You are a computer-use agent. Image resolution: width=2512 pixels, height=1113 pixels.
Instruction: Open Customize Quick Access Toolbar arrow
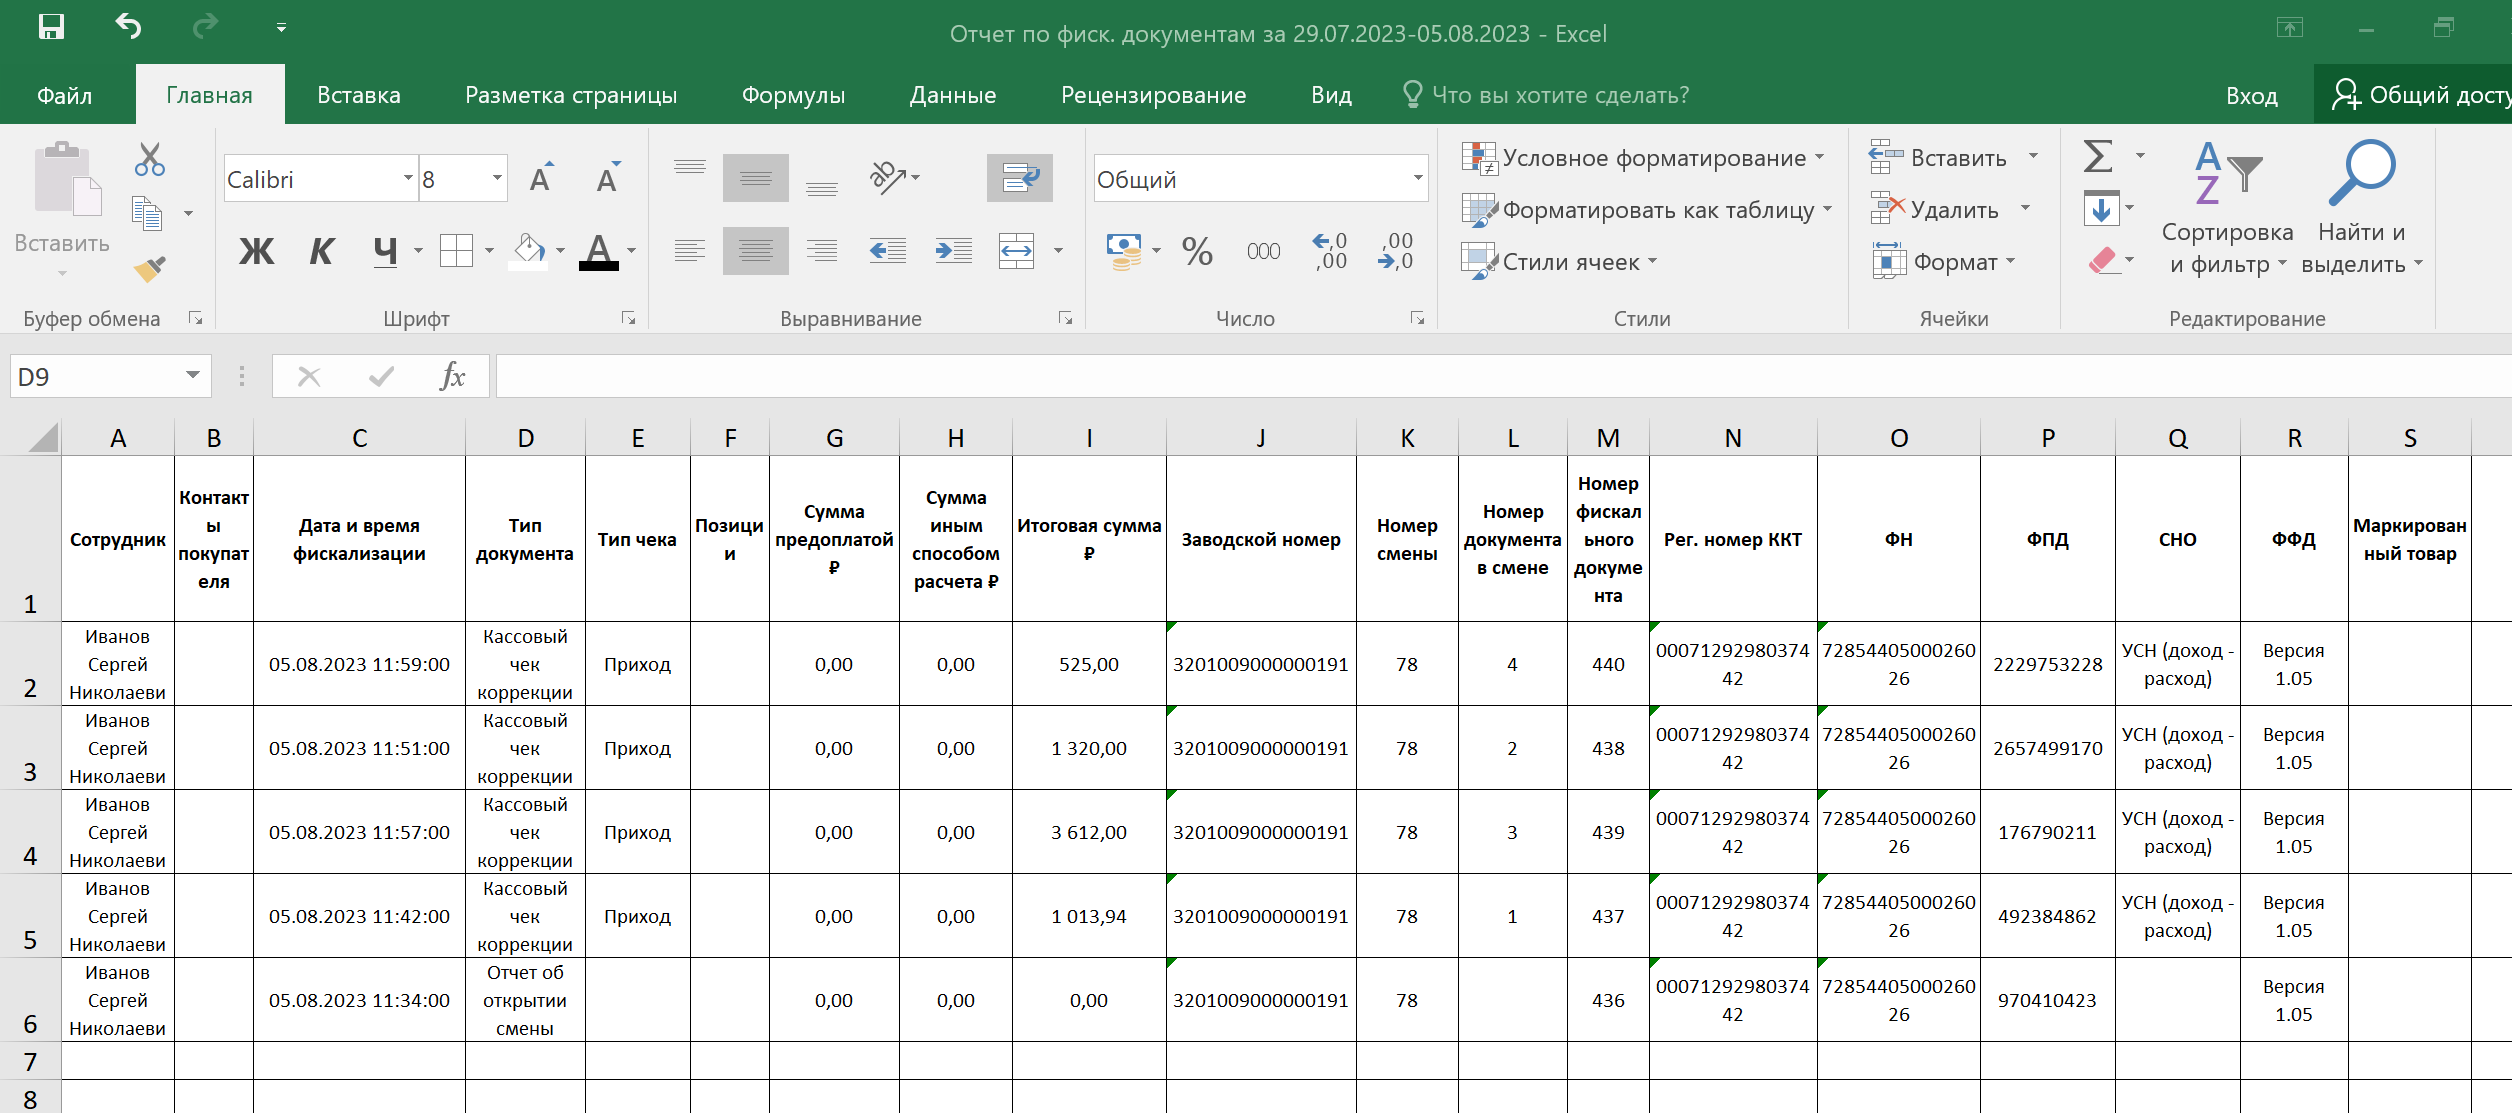281,28
